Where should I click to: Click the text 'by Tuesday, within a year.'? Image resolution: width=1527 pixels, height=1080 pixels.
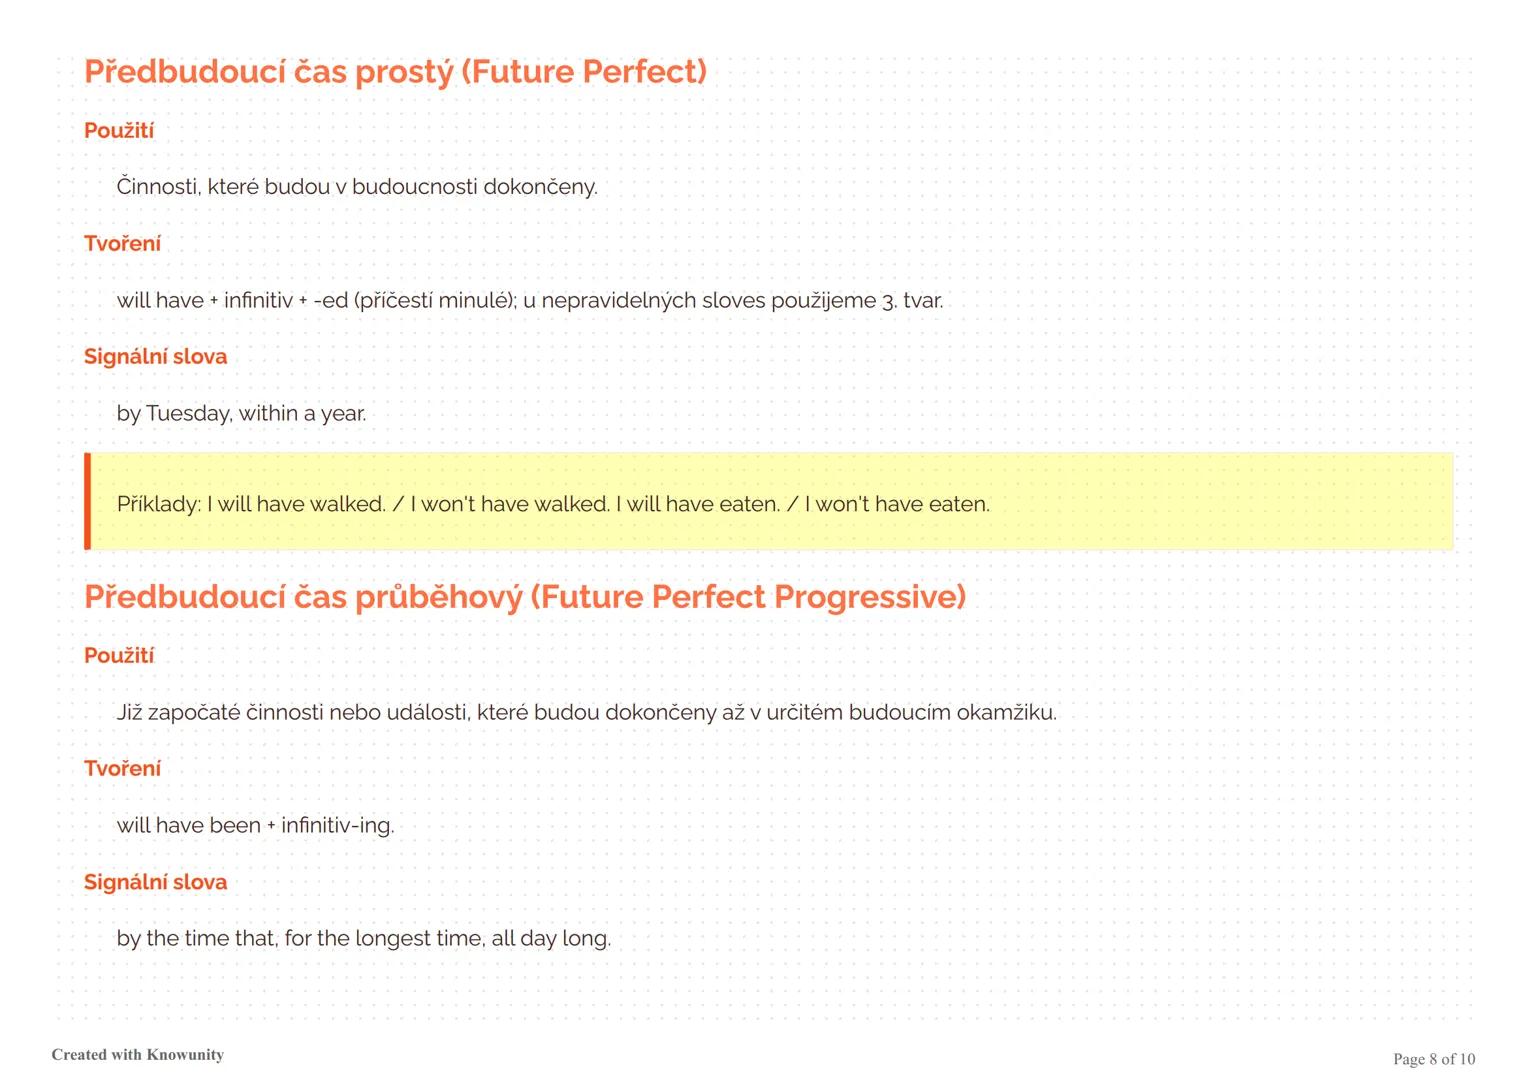click(x=241, y=414)
